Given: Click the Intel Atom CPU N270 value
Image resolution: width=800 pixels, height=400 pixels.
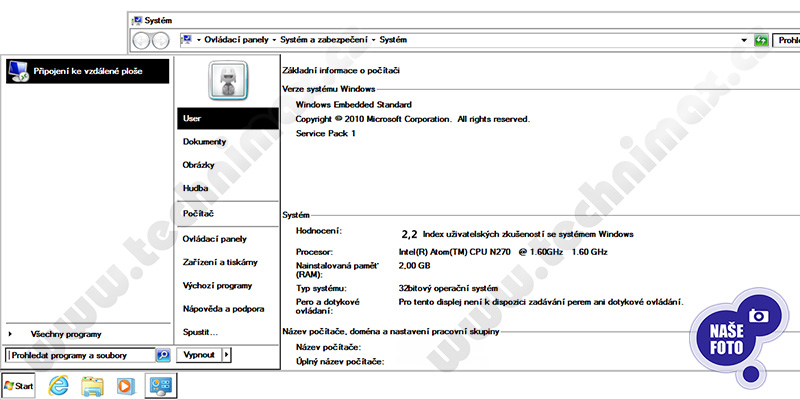Looking at the screenshot, I should (x=503, y=252).
